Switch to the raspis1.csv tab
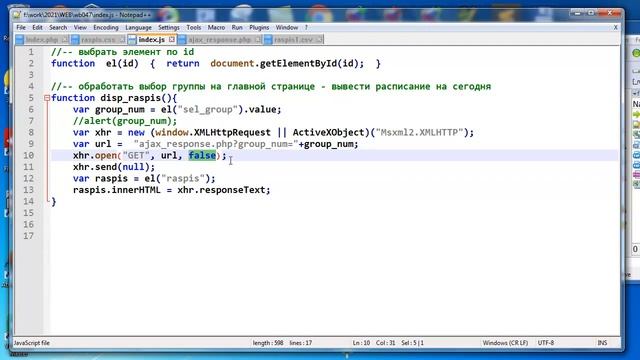640x360 pixels. (x=293, y=40)
